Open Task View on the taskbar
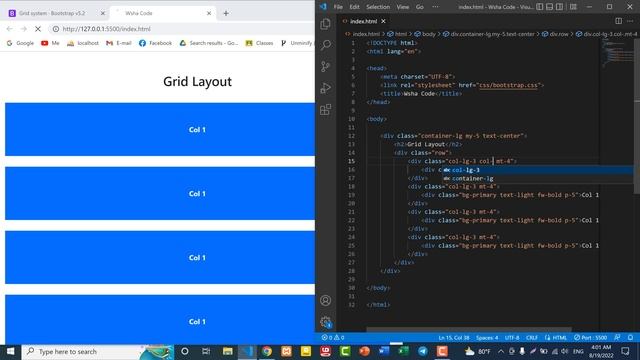This screenshot has height=360, width=640. click(206, 351)
